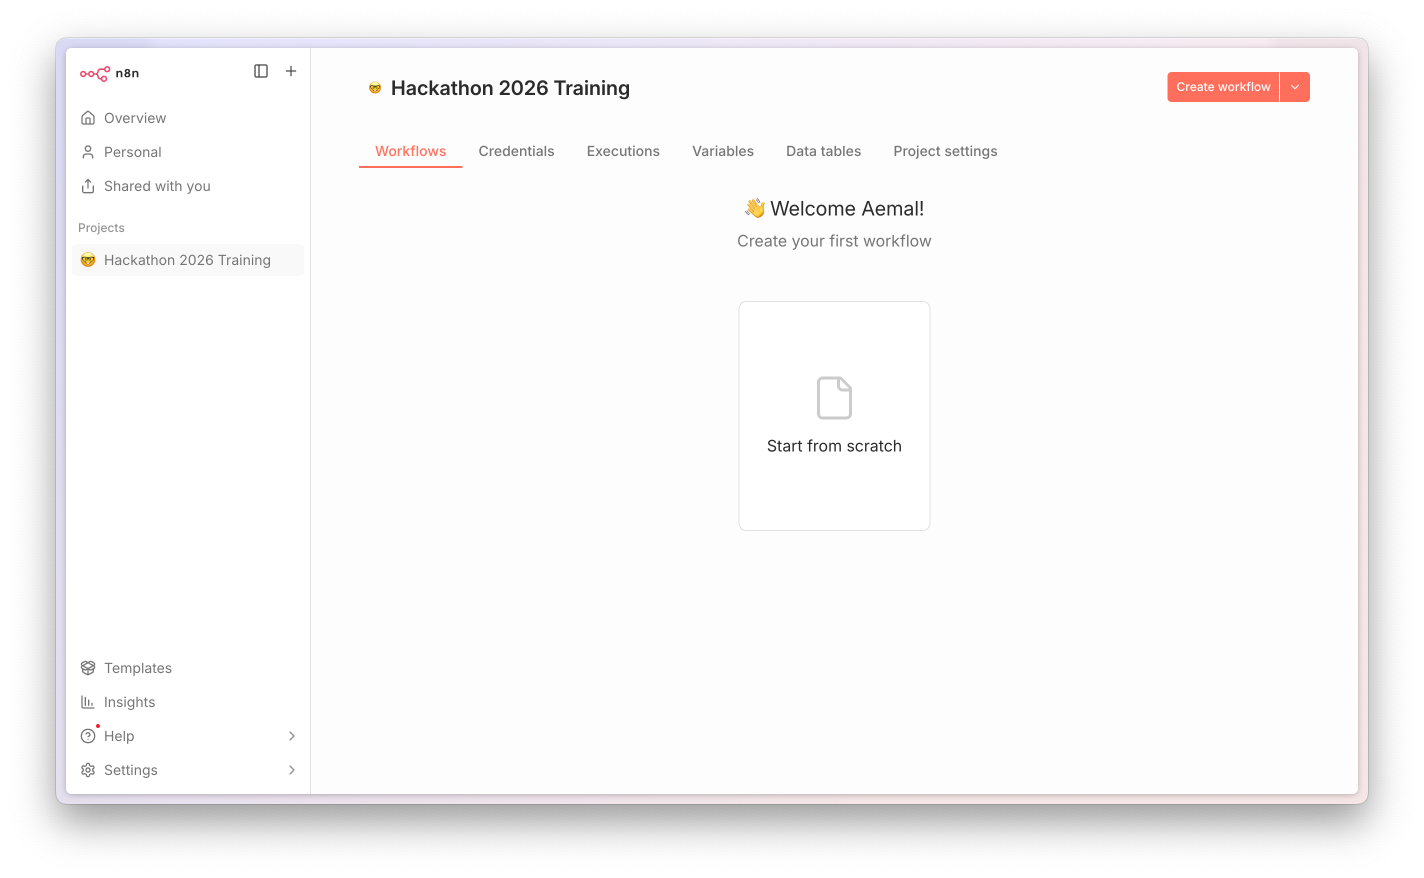Image resolution: width=1424 pixels, height=878 pixels.
Task: Click the Help question mark icon
Action: pos(88,736)
